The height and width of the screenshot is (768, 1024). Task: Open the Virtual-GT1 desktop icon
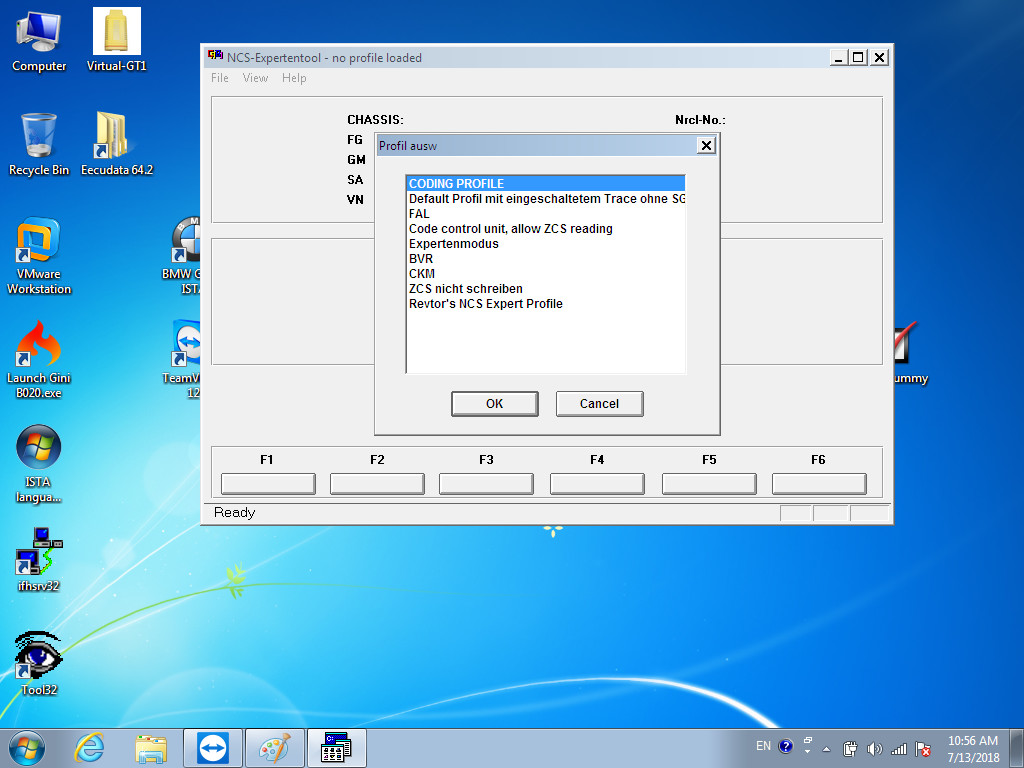pos(116,33)
